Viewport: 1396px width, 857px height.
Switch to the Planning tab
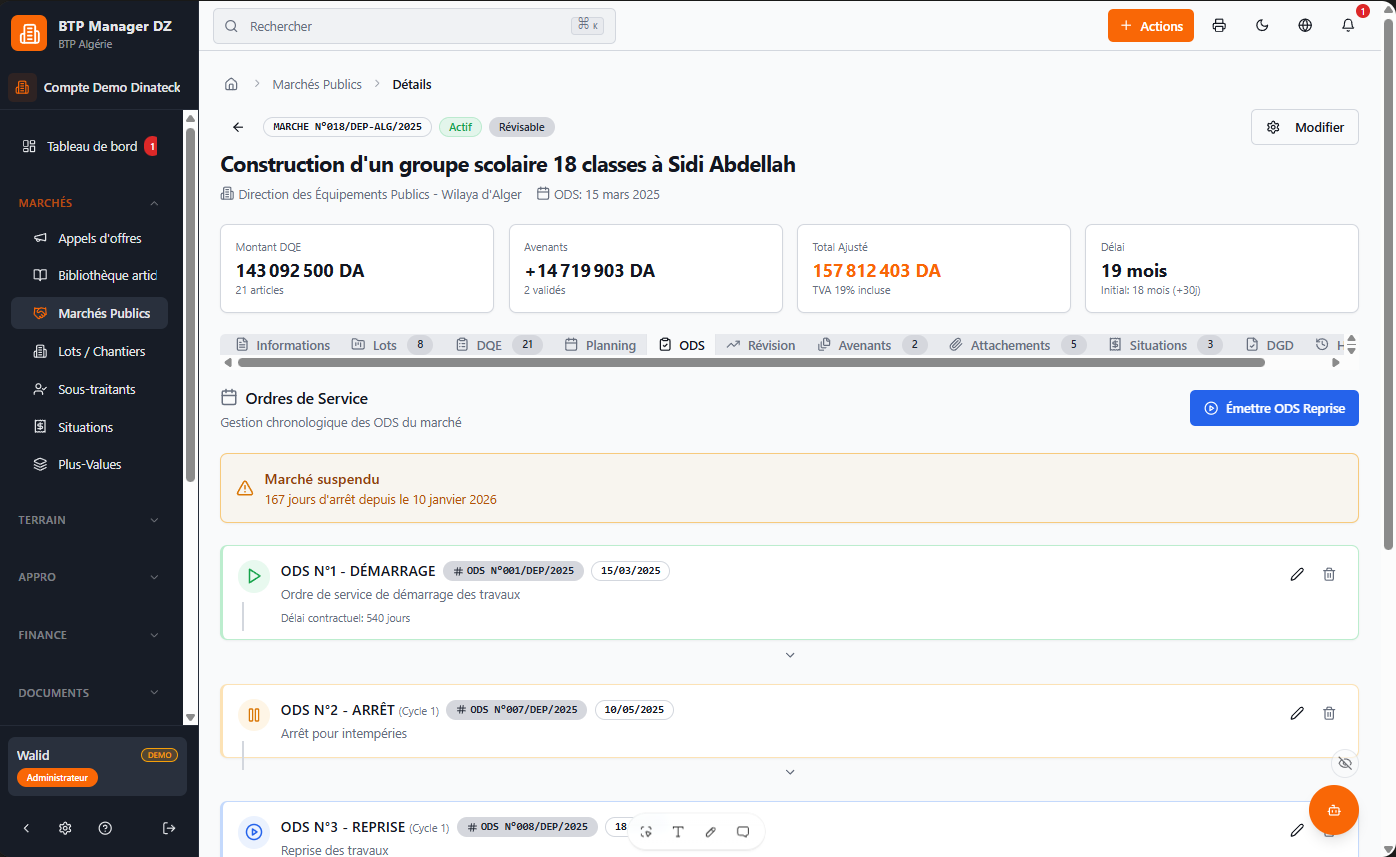(600, 345)
